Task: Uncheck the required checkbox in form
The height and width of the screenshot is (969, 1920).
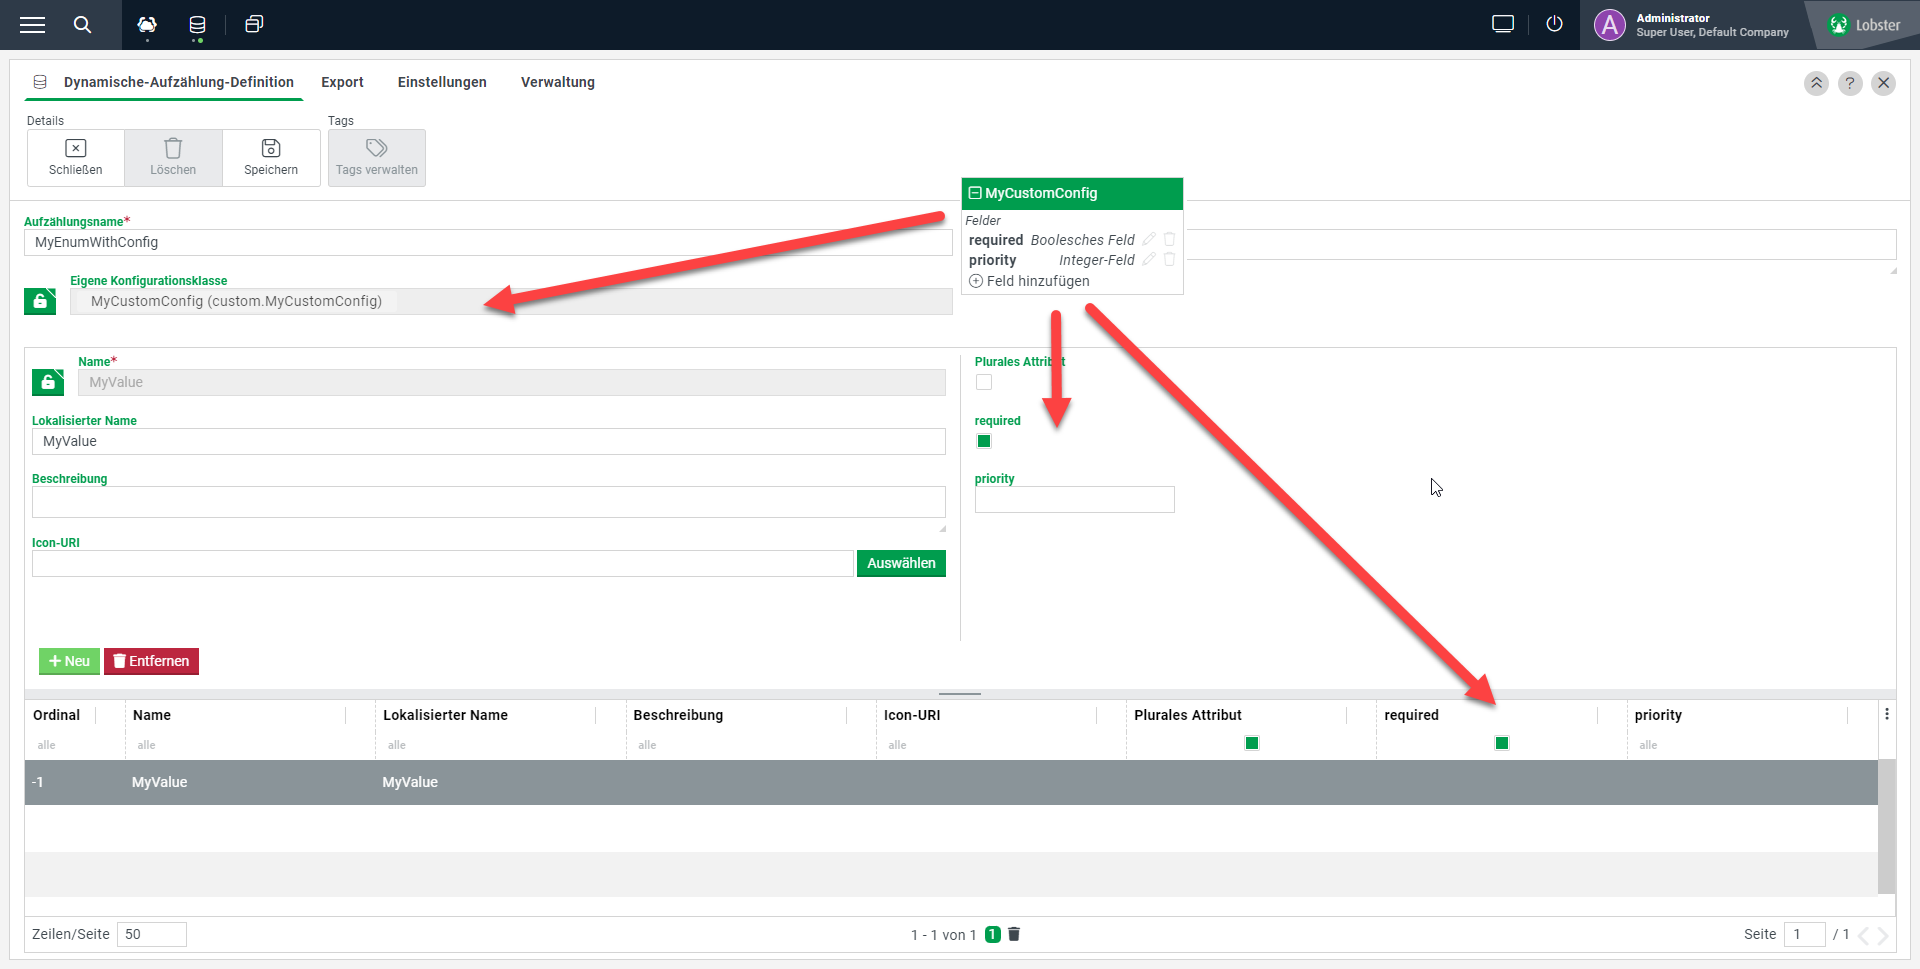Action: (984, 441)
